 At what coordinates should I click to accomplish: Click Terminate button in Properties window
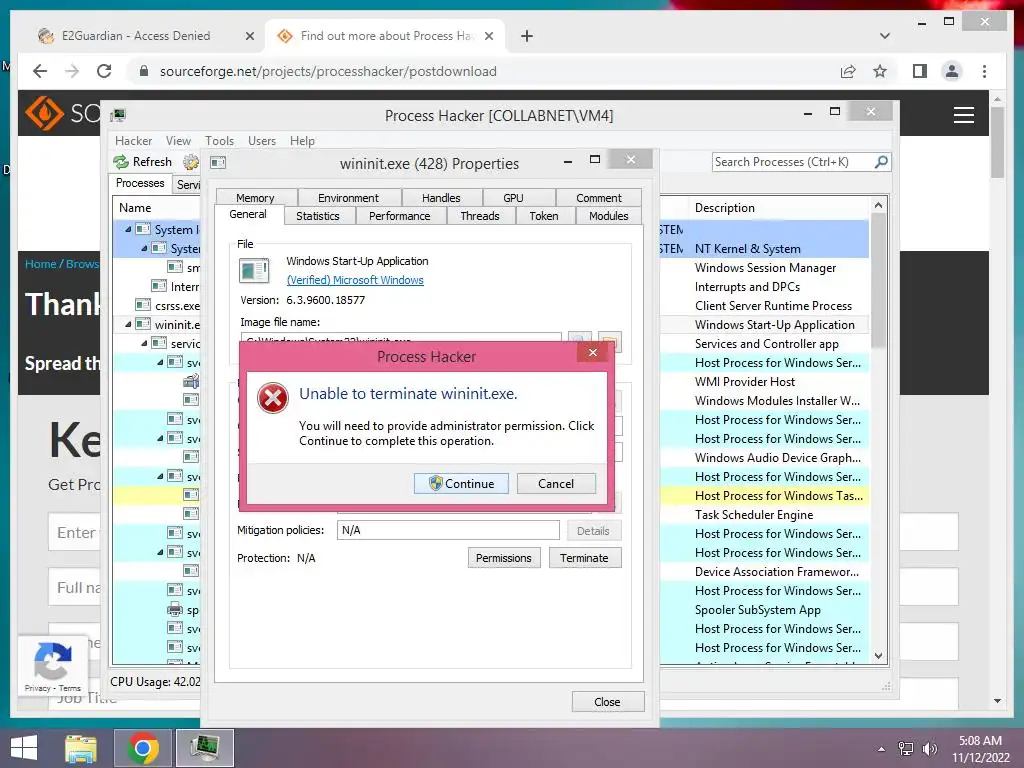point(584,558)
